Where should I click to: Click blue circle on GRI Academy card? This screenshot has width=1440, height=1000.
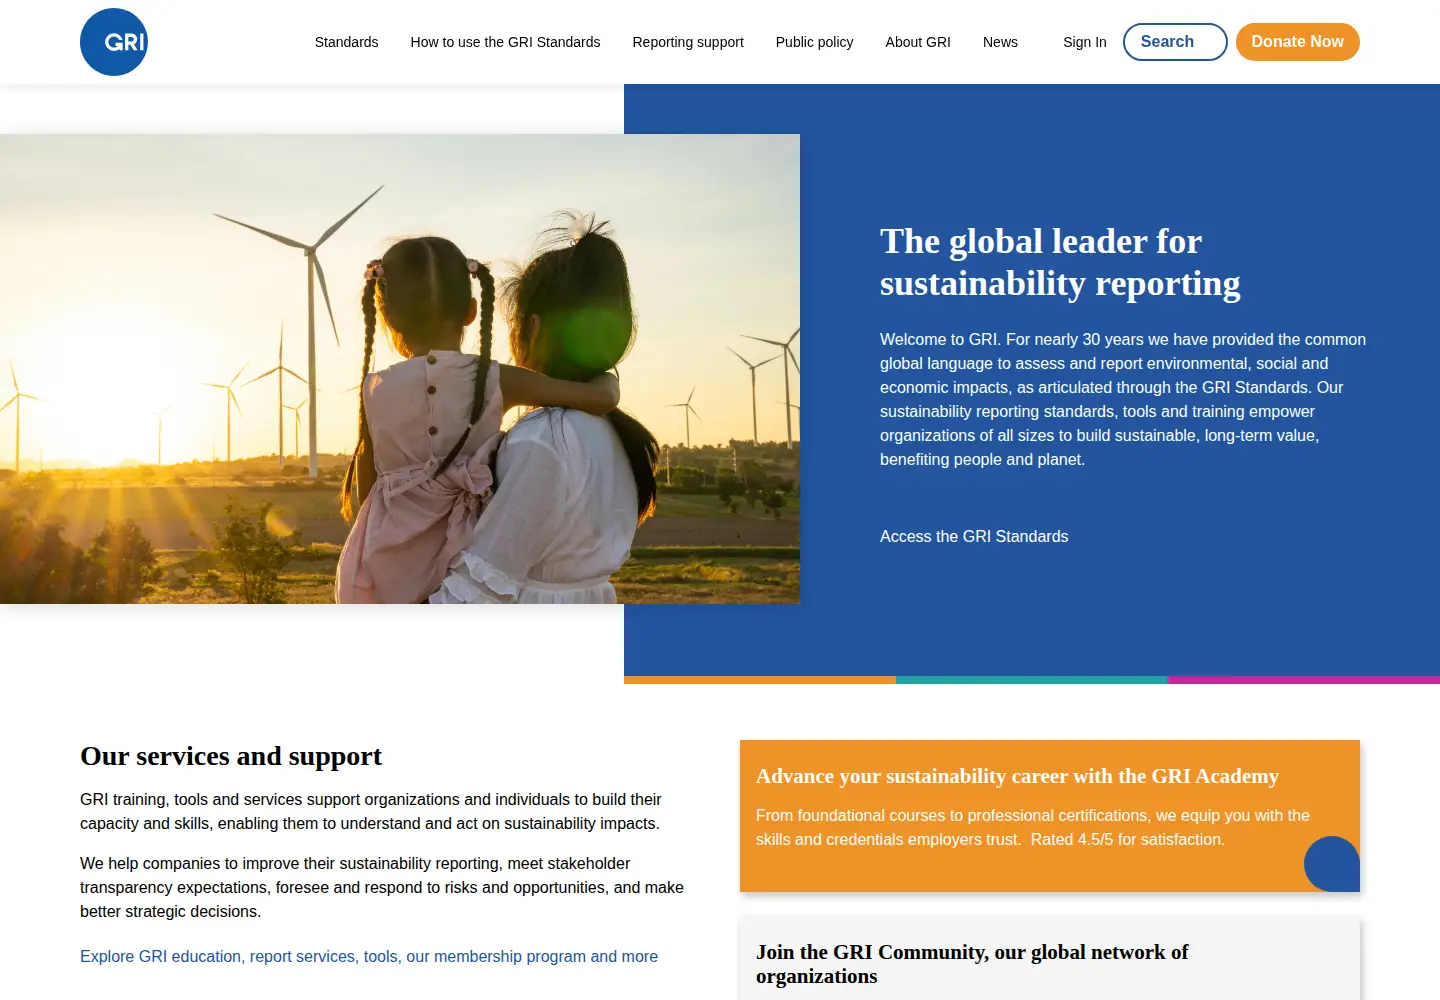1332,864
